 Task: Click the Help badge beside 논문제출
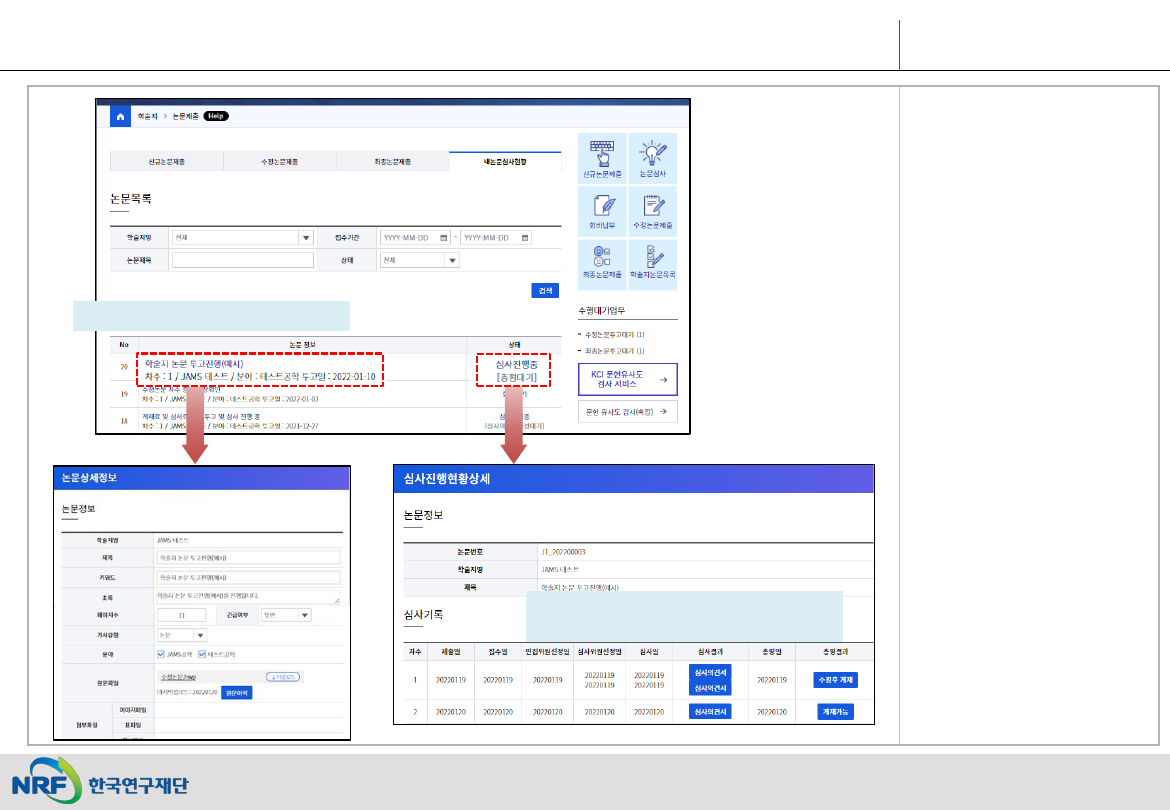pyautogui.click(x=216, y=116)
